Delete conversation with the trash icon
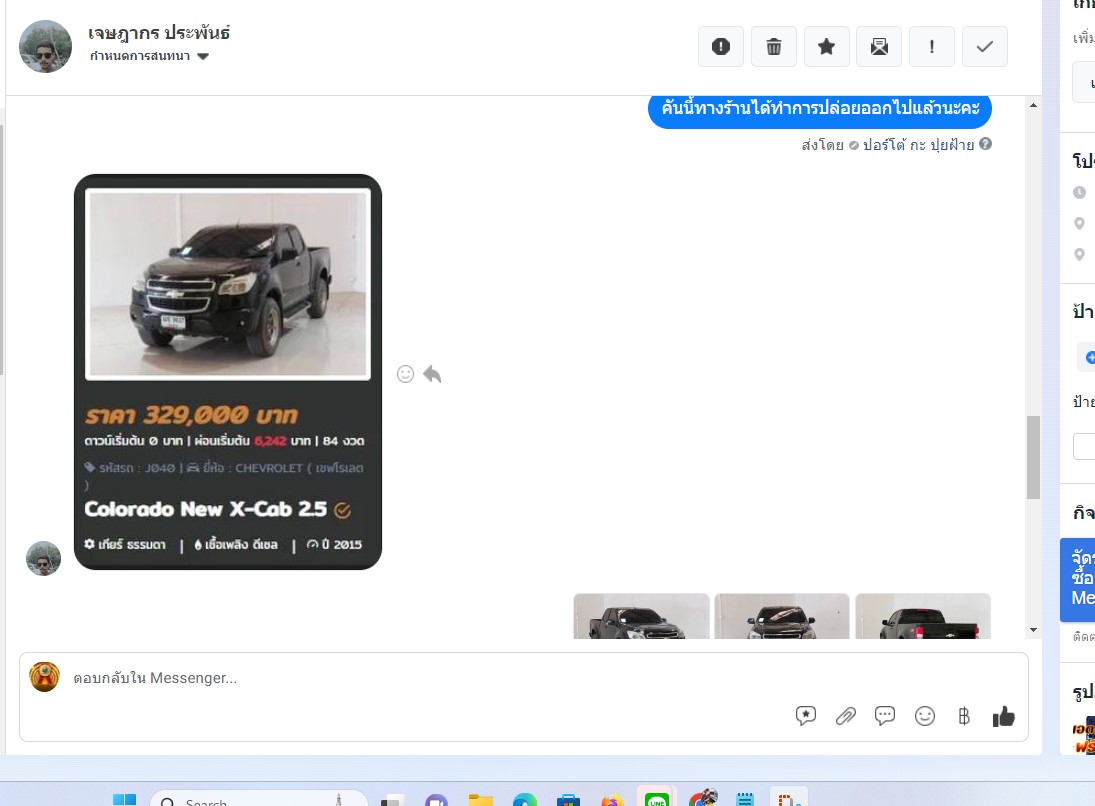This screenshot has height=806, width=1095. tap(773, 47)
